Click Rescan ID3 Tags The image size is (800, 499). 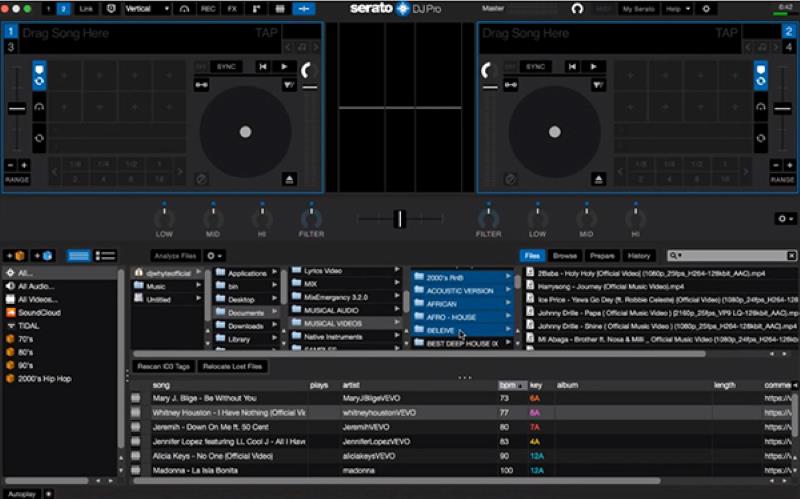[163, 366]
